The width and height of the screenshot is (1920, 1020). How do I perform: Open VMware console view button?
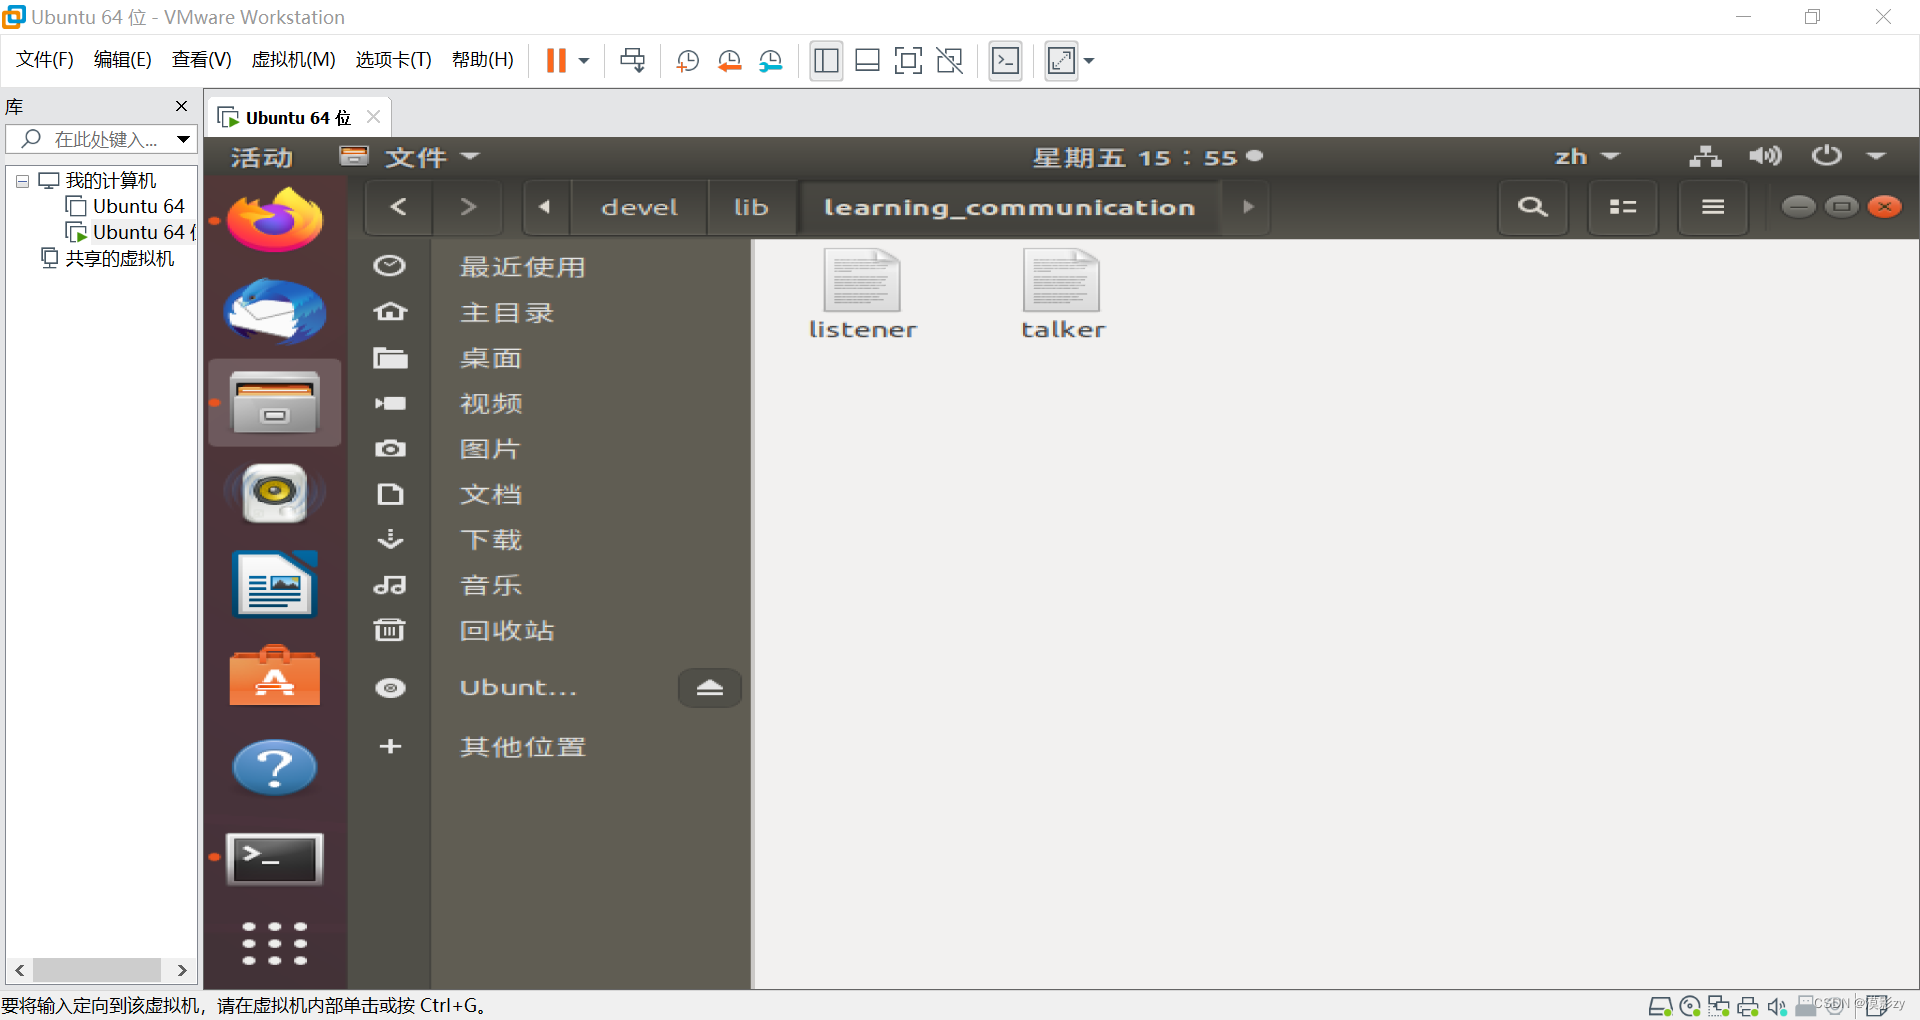tap(1005, 61)
